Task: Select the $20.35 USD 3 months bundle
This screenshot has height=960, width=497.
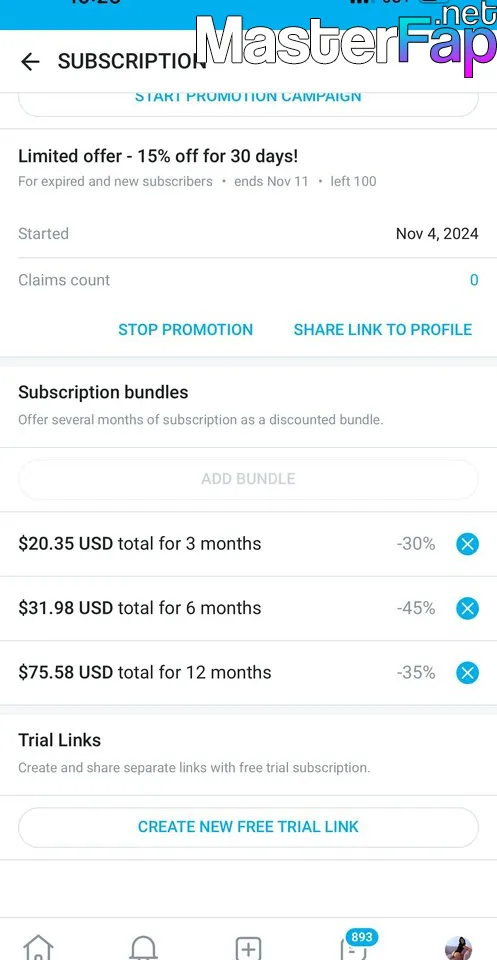Action: pyautogui.click(x=248, y=544)
